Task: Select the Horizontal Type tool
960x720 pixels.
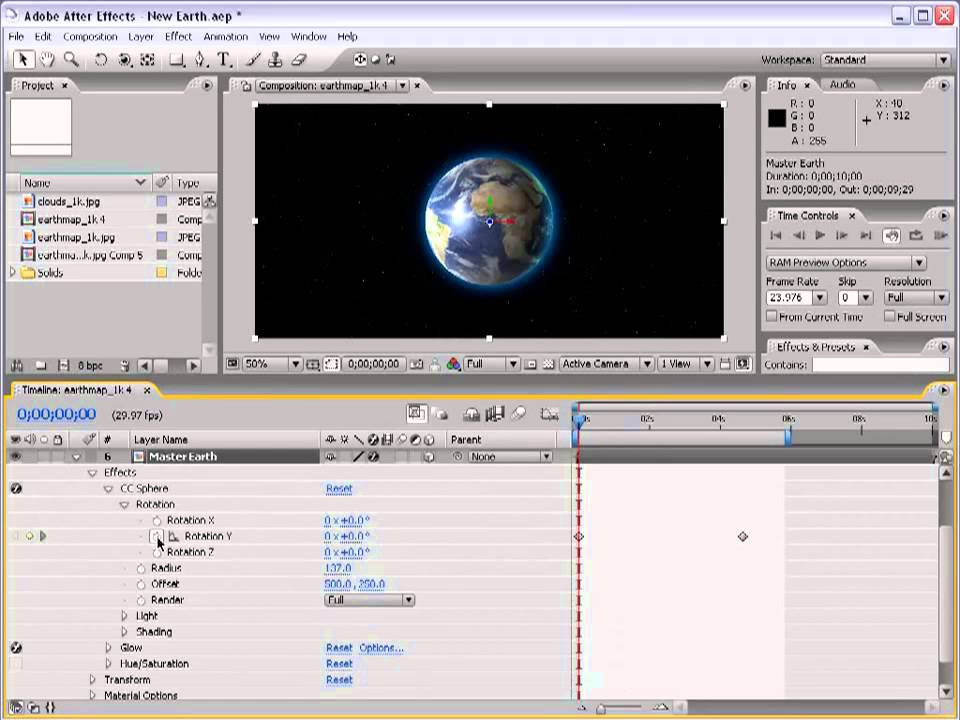Action: (223, 60)
